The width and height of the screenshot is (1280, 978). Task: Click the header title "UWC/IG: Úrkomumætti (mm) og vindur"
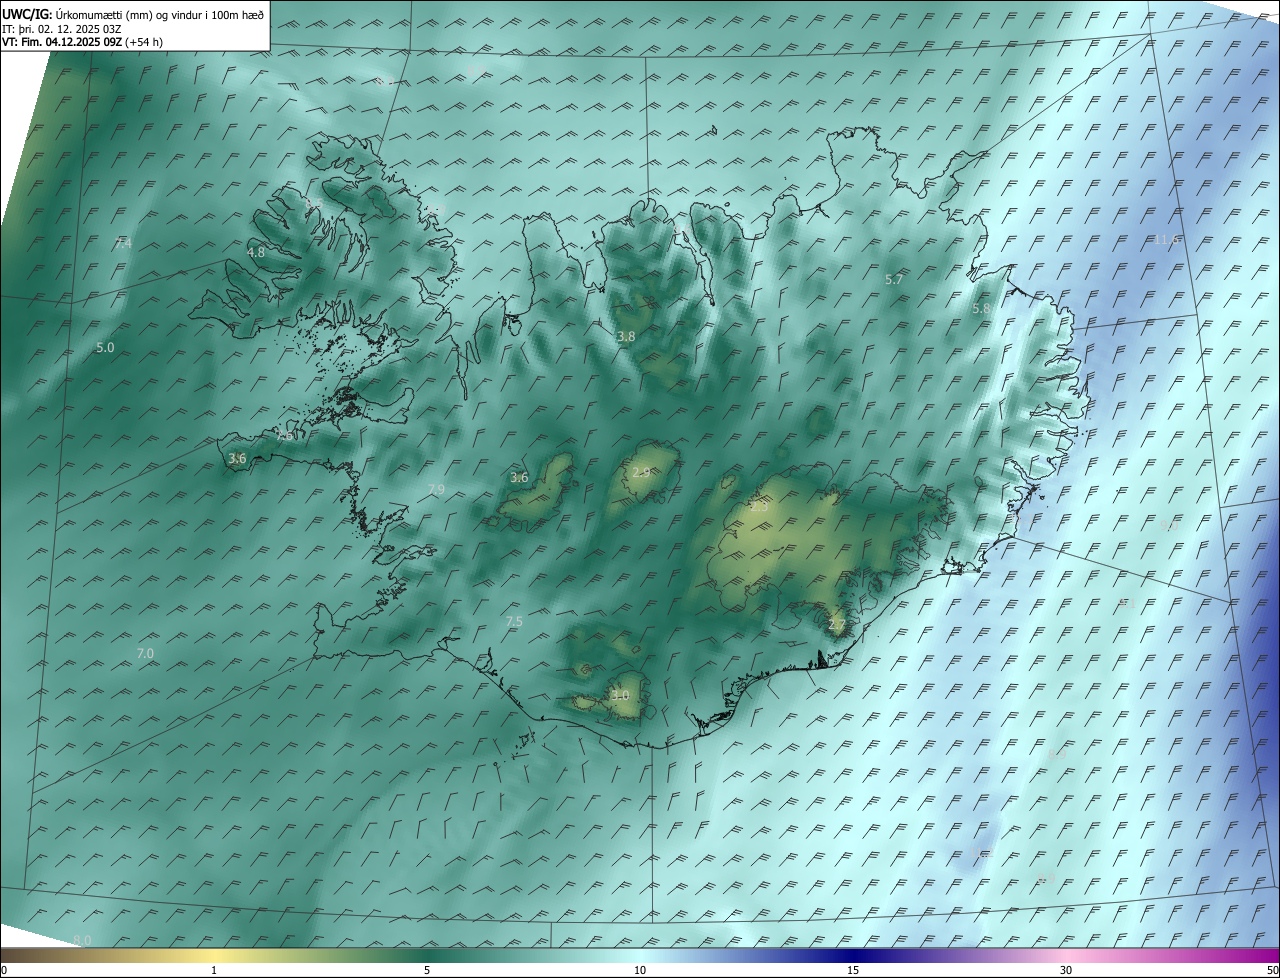tap(134, 14)
